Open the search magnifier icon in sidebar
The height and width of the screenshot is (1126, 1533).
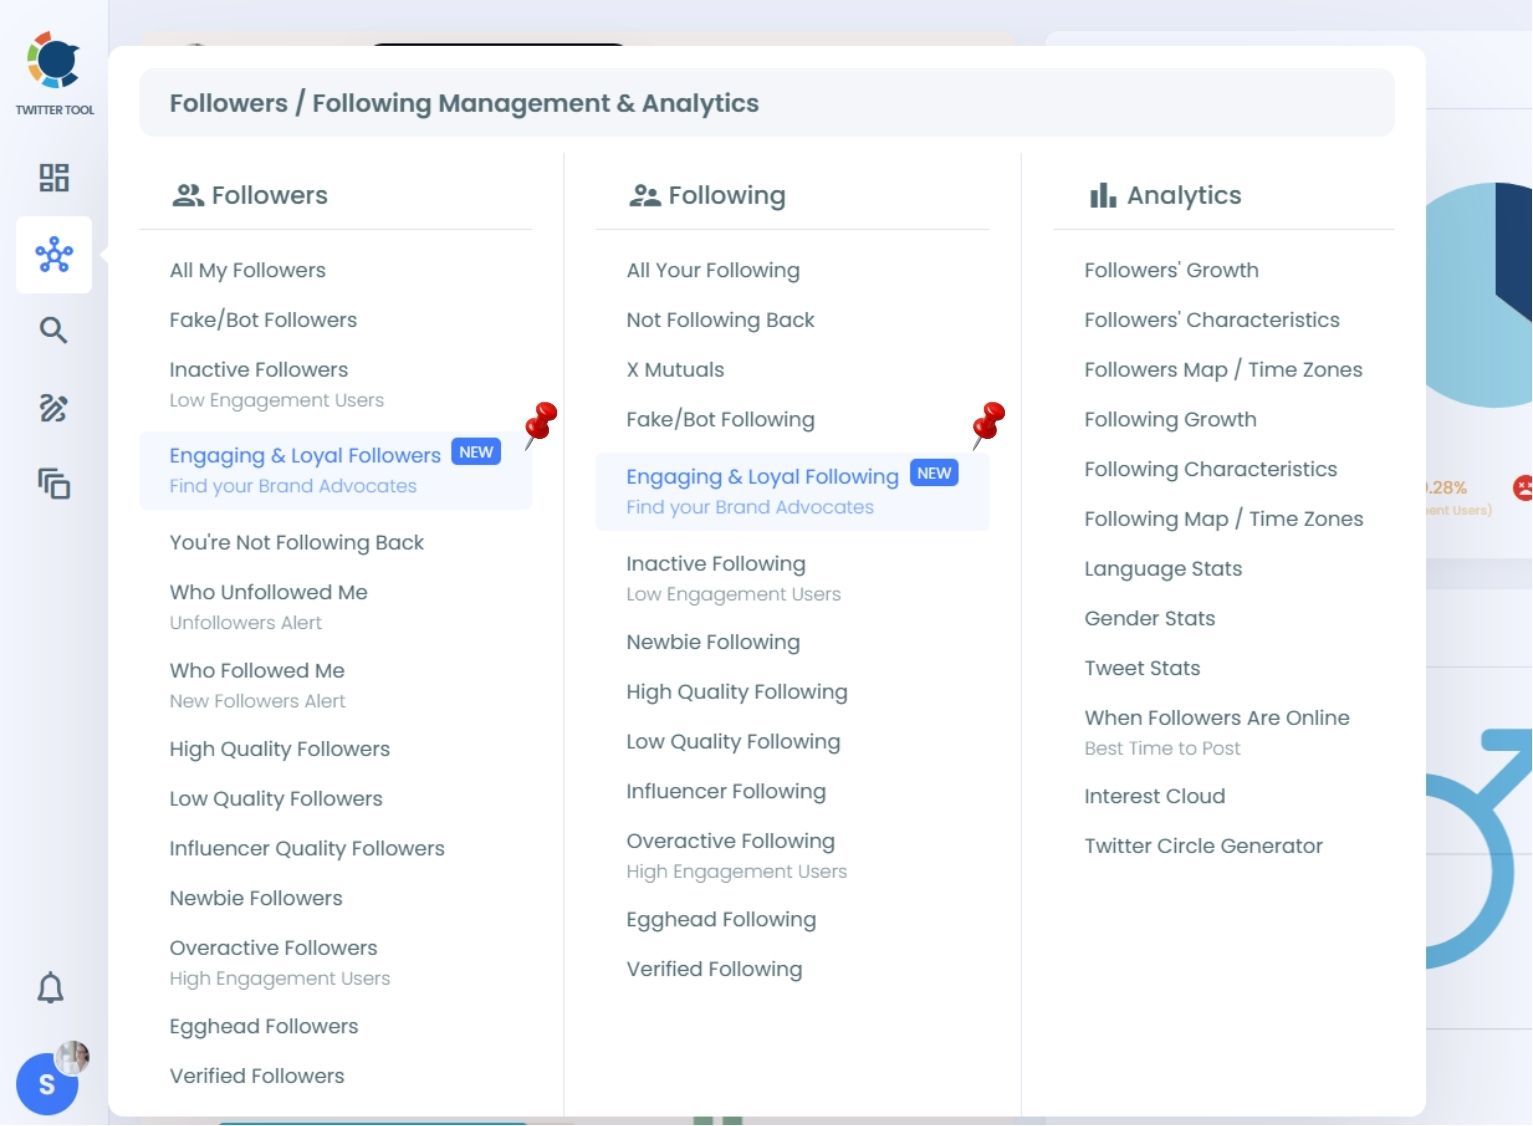54,331
